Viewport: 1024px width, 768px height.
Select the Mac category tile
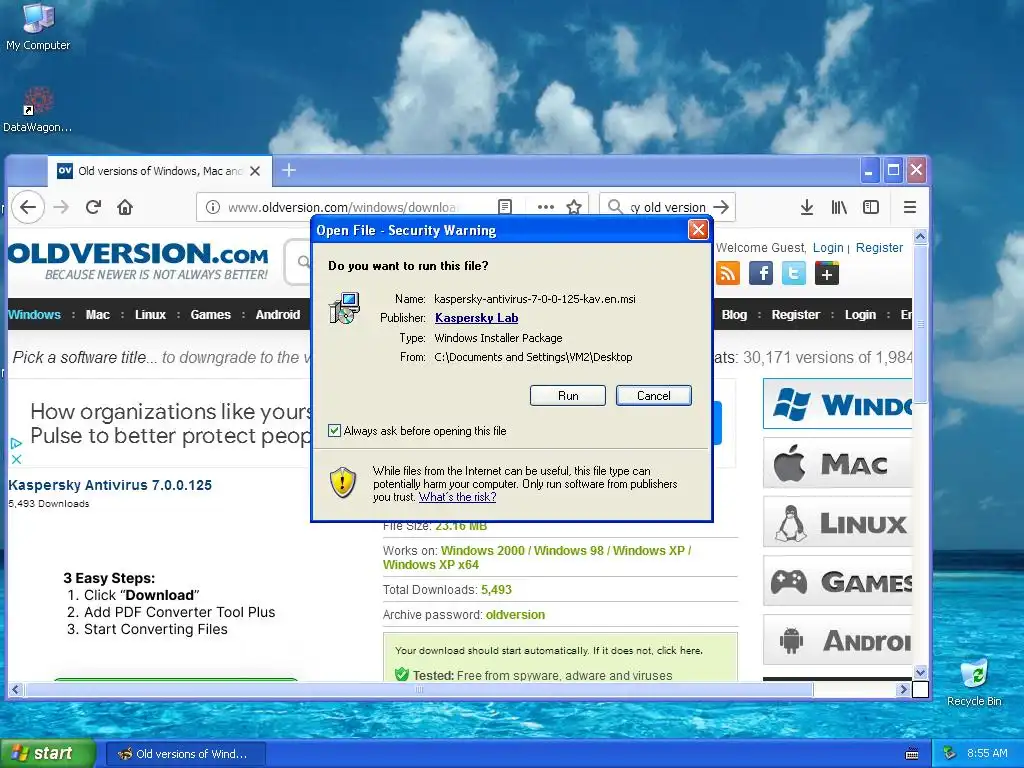(x=837, y=463)
